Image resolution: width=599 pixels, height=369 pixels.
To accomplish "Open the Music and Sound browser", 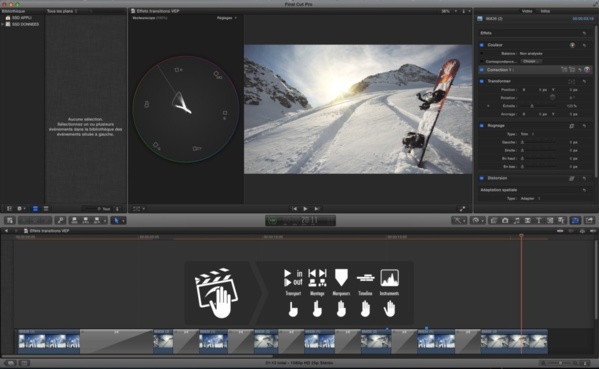I will (x=516, y=220).
